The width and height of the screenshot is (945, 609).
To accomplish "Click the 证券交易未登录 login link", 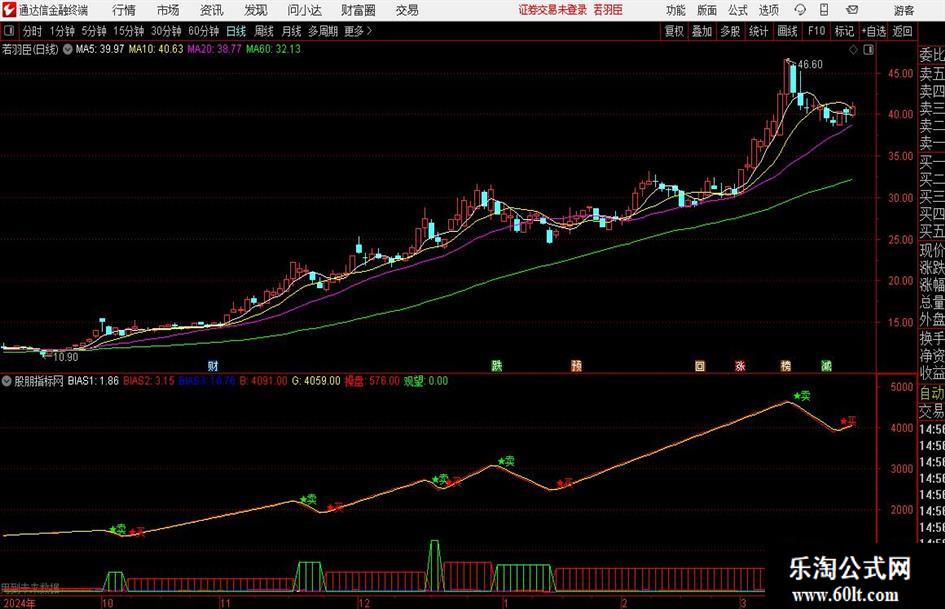I will click(x=552, y=10).
